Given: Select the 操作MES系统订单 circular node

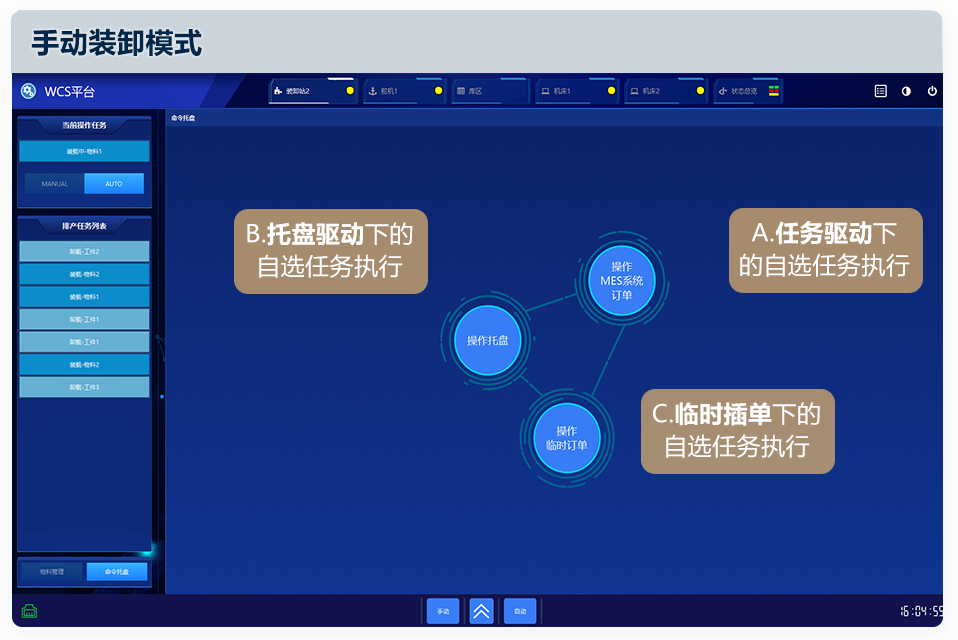Looking at the screenshot, I should pyautogui.click(x=621, y=281).
